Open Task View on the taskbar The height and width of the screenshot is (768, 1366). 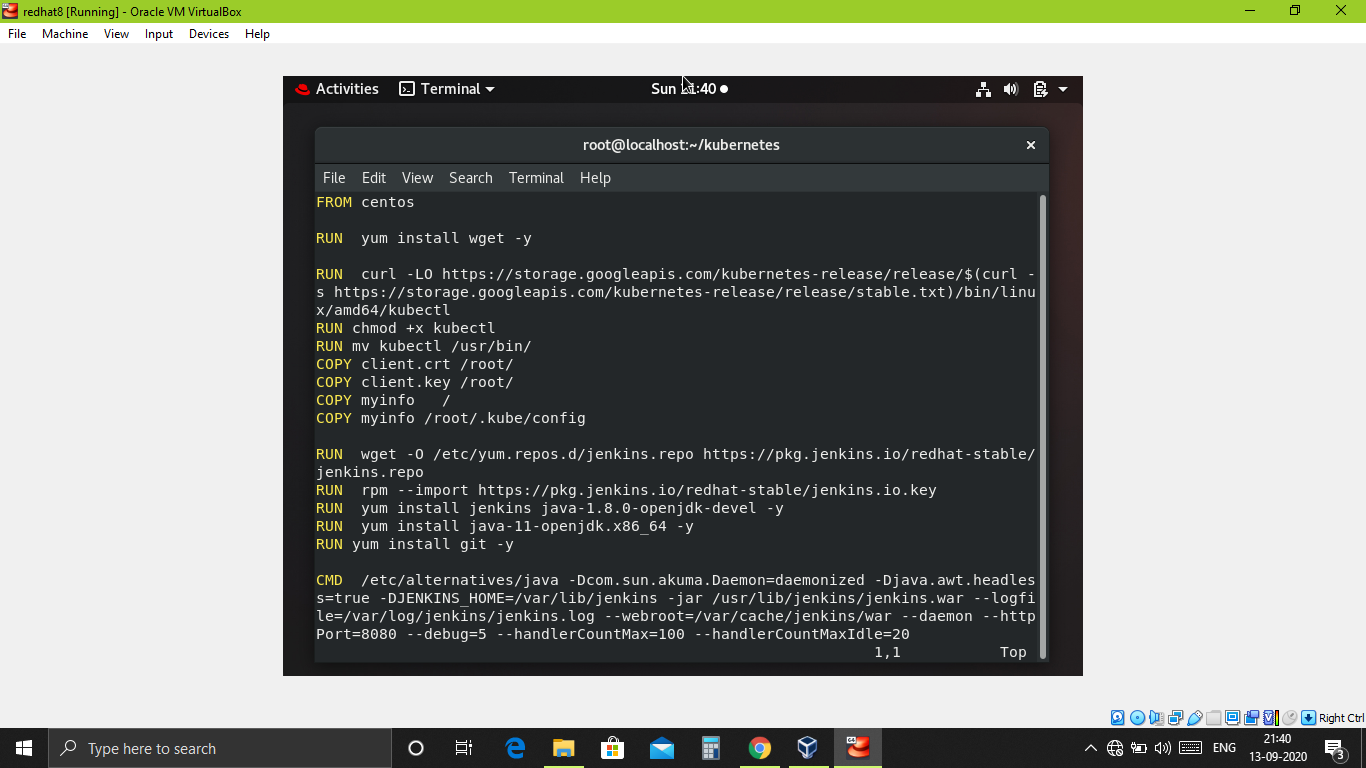(464, 748)
